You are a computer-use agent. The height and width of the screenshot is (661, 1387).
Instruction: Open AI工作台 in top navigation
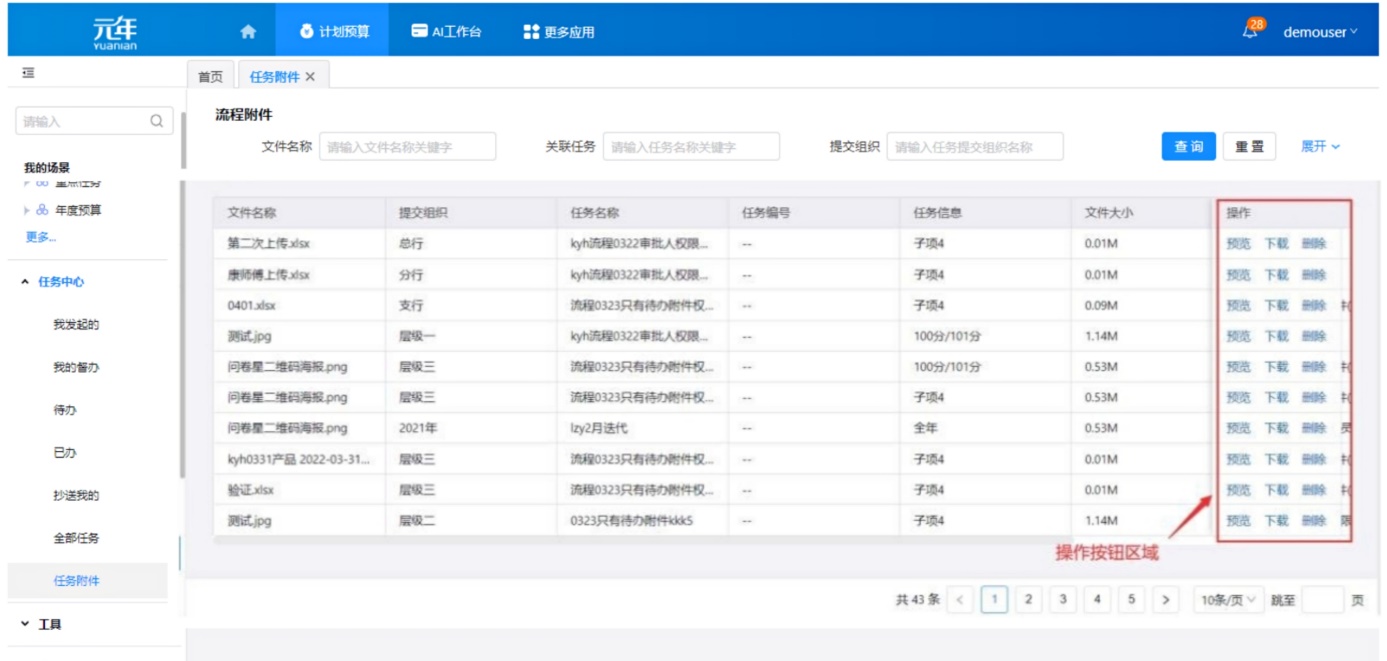(446, 32)
